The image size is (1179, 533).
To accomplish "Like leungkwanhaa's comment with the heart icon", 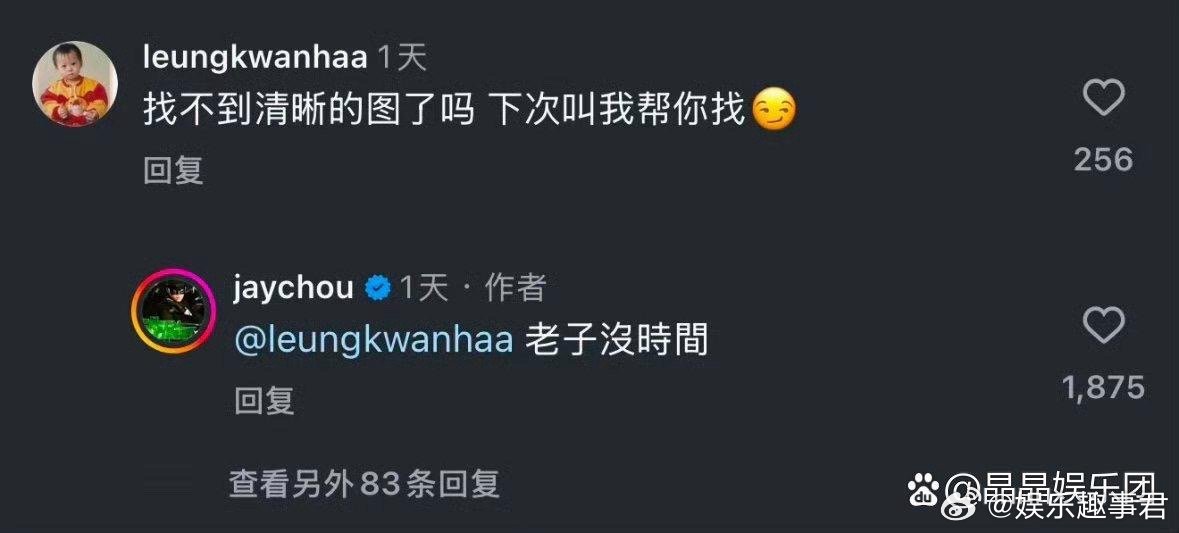I will (x=1103, y=98).
